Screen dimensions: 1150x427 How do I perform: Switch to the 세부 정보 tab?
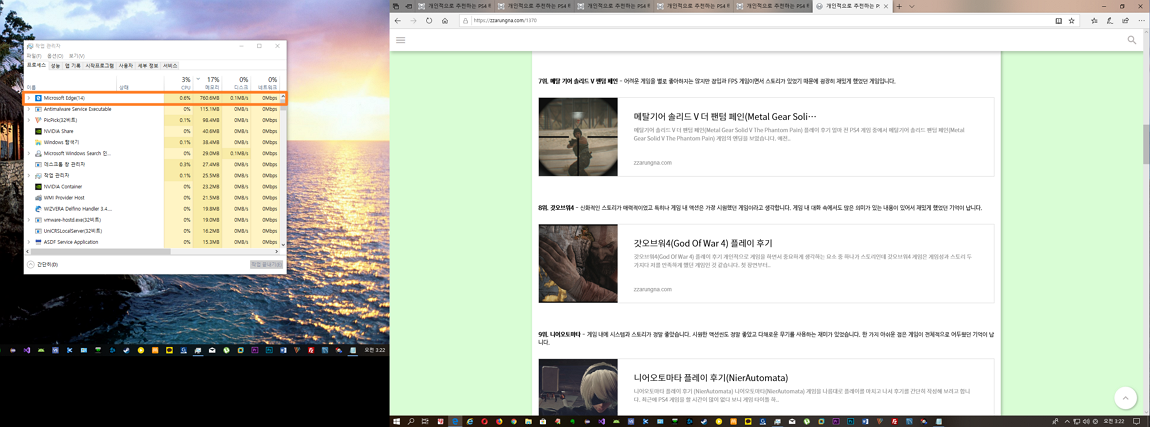click(148, 65)
